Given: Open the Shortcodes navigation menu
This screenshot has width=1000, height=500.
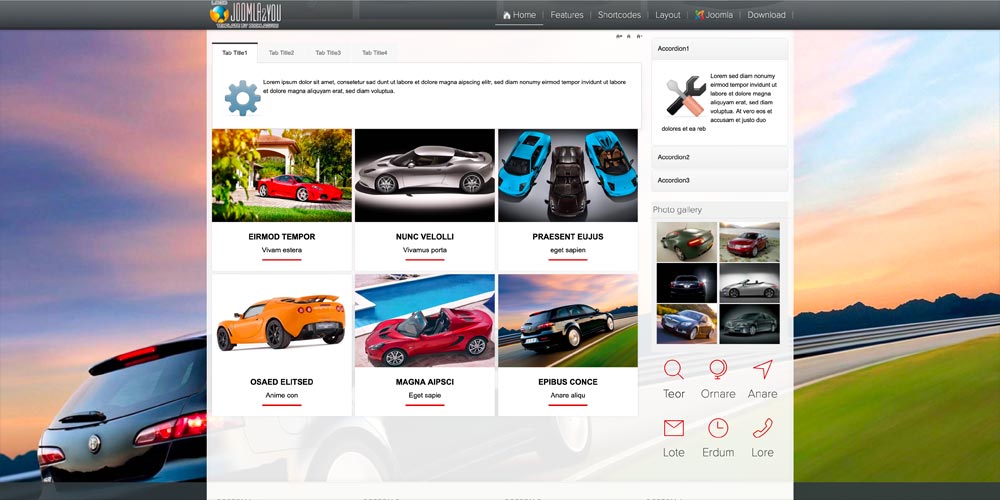Looking at the screenshot, I should [619, 15].
